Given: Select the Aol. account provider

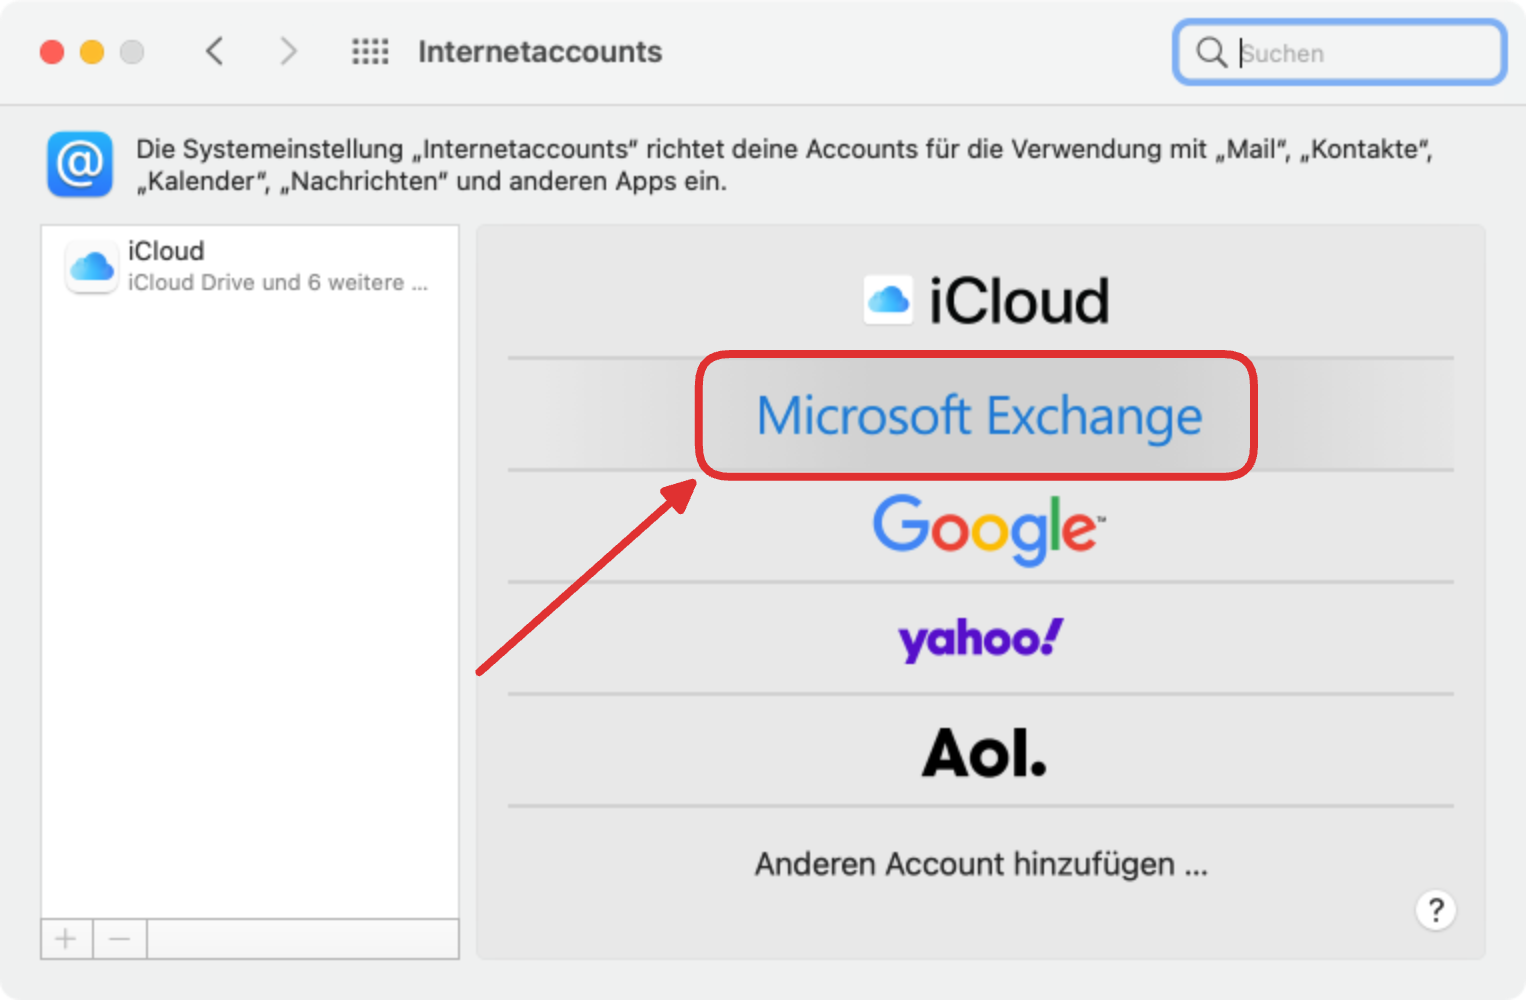Looking at the screenshot, I should coord(983,752).
